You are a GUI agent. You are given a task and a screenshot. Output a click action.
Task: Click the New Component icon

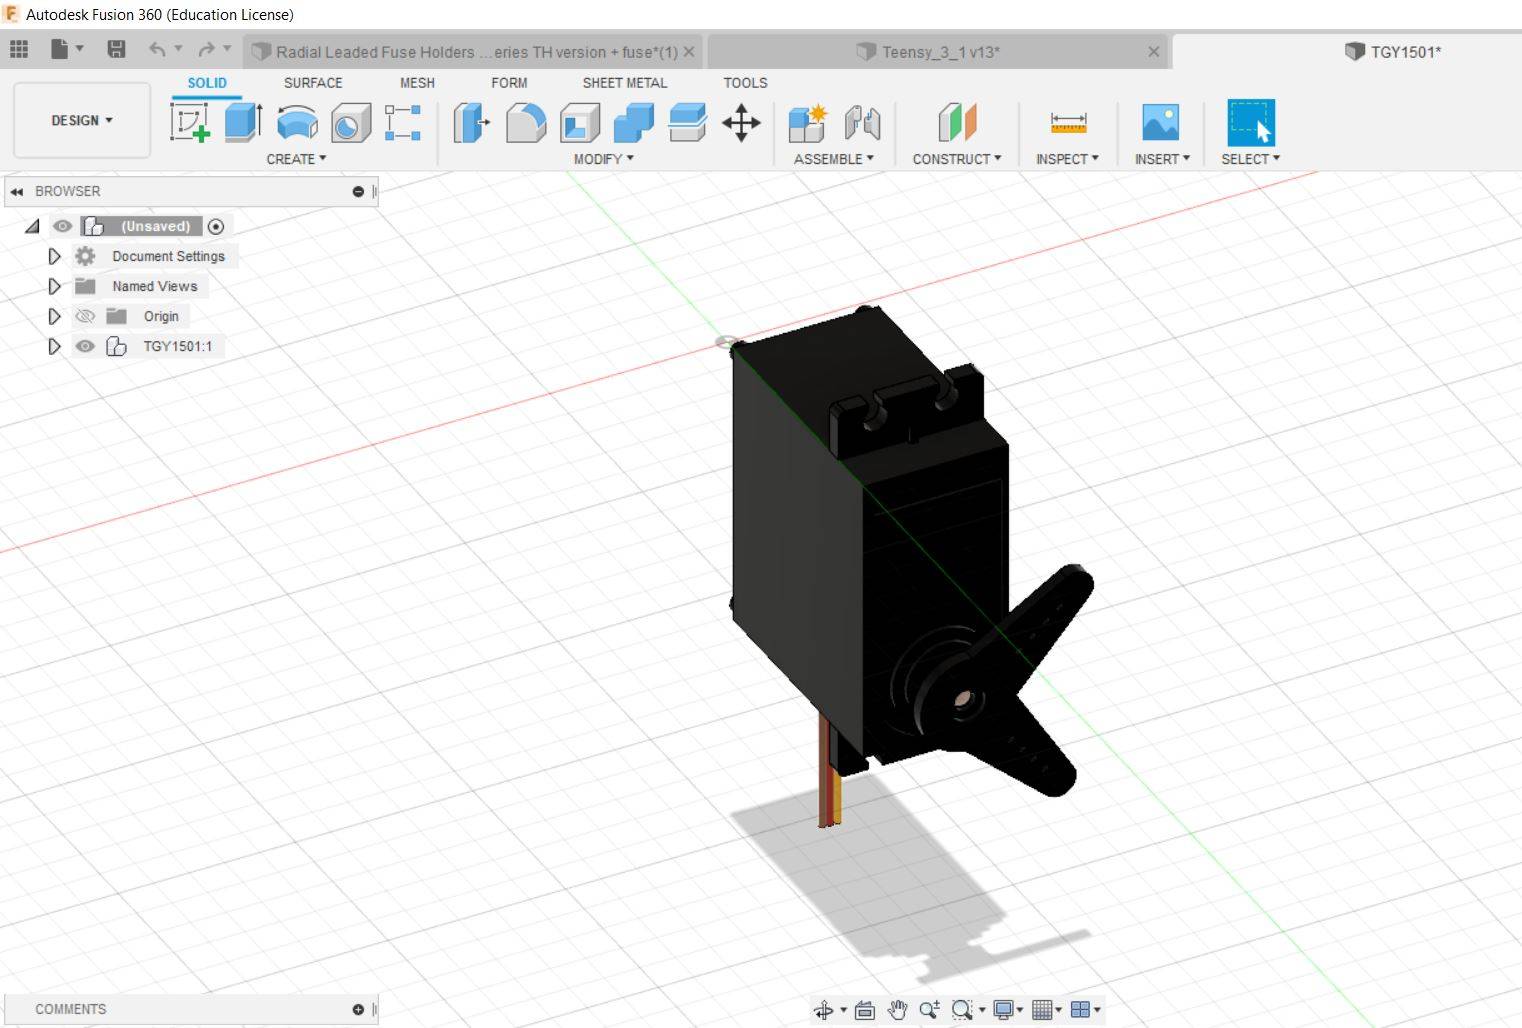(807, 123)
